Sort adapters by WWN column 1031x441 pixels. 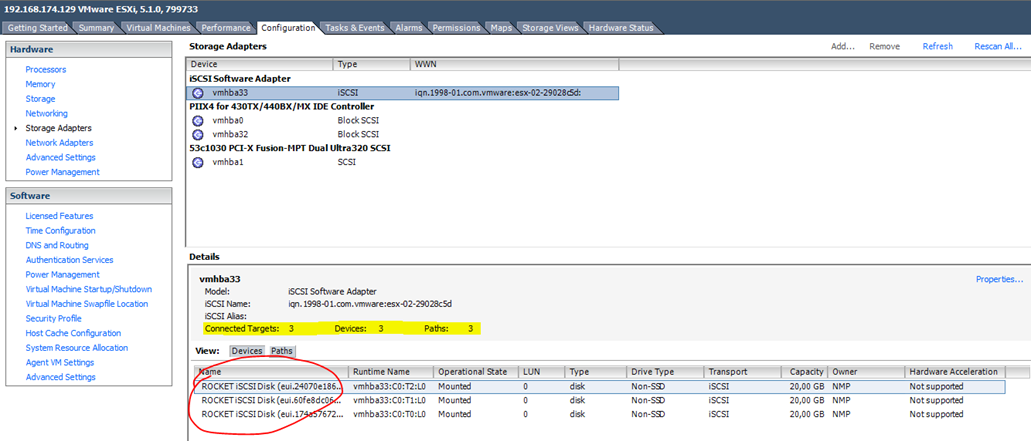(514, 64)
